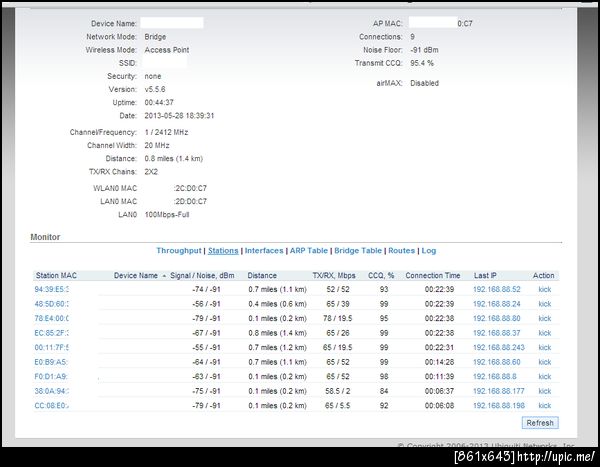Select the Stations monitor link

point(223,251)
